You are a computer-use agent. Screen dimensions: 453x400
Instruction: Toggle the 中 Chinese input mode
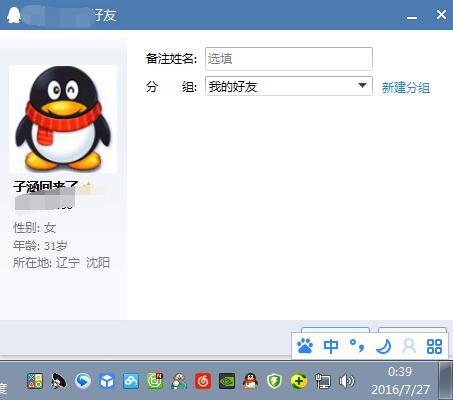click(x=331, y=346)
